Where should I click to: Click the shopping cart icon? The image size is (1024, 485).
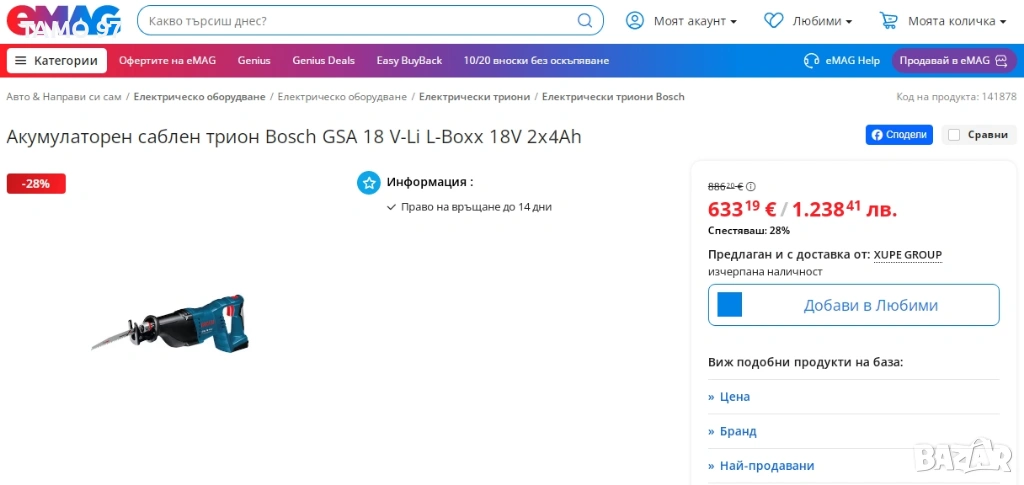(x=888, y=20)
